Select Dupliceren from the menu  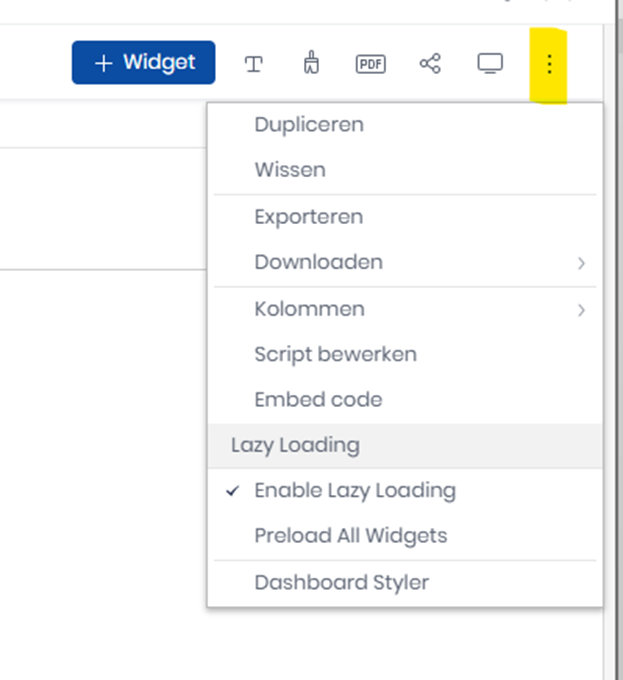pyautogui.click(x=309, y=125)
